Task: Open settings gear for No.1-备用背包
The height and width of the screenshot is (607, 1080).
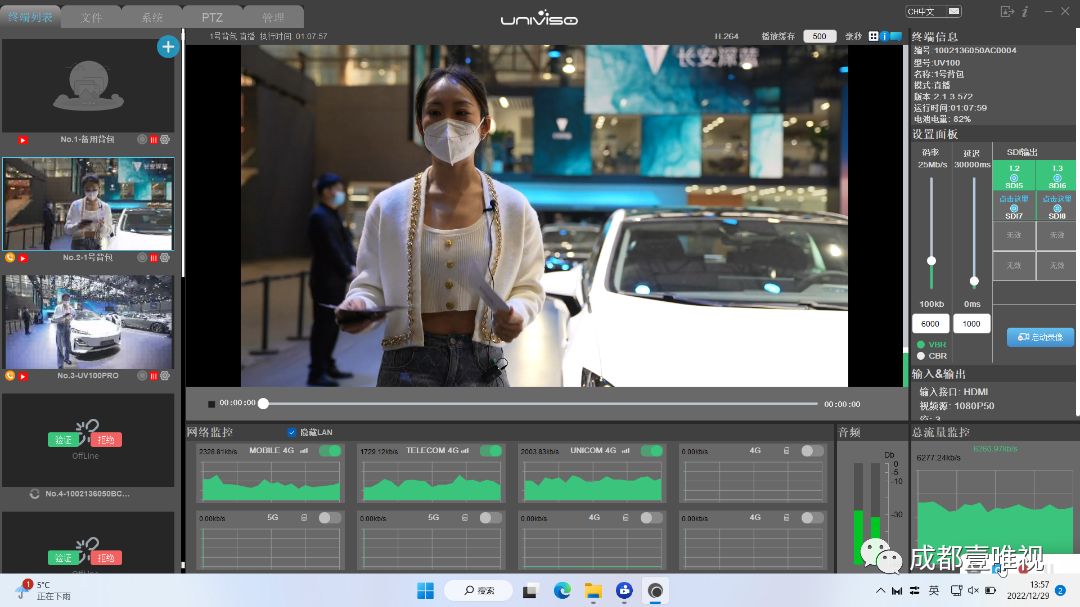Action: [x=165, y=139]
